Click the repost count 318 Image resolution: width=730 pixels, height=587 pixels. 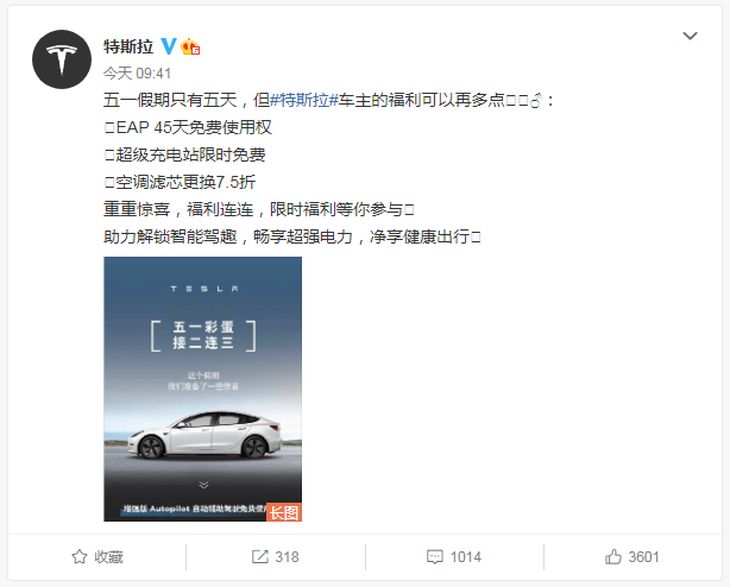(287, 557)
